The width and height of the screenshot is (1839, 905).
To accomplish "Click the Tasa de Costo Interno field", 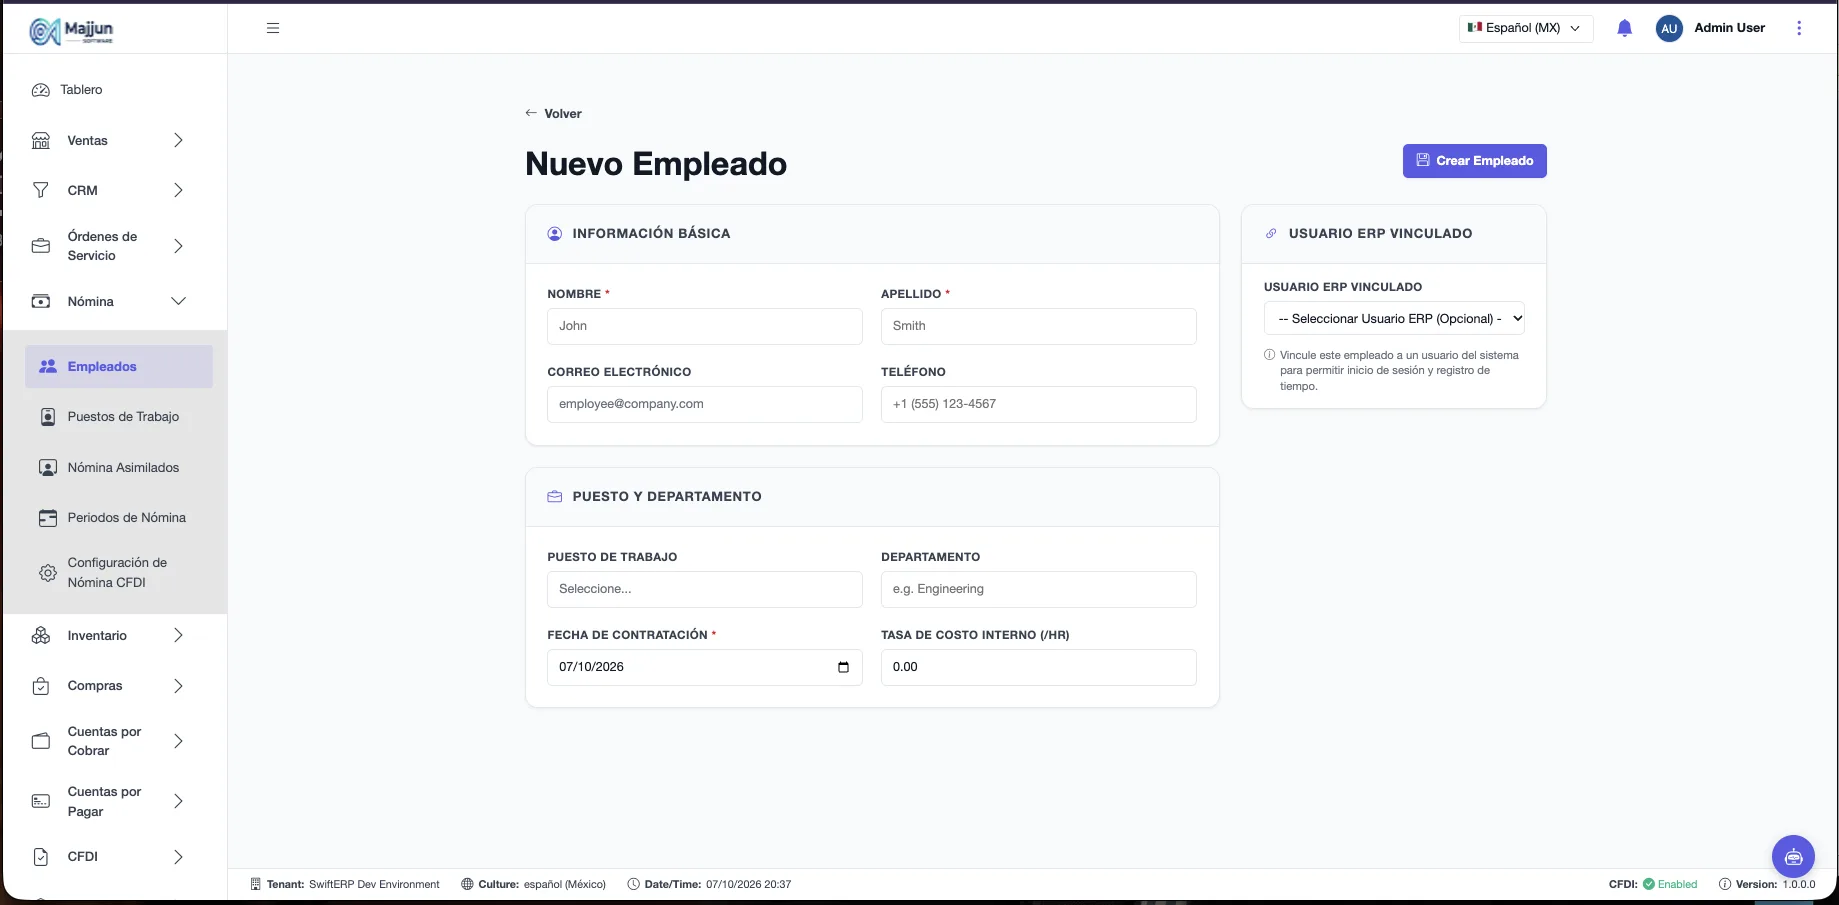I will coord(1038,667).
